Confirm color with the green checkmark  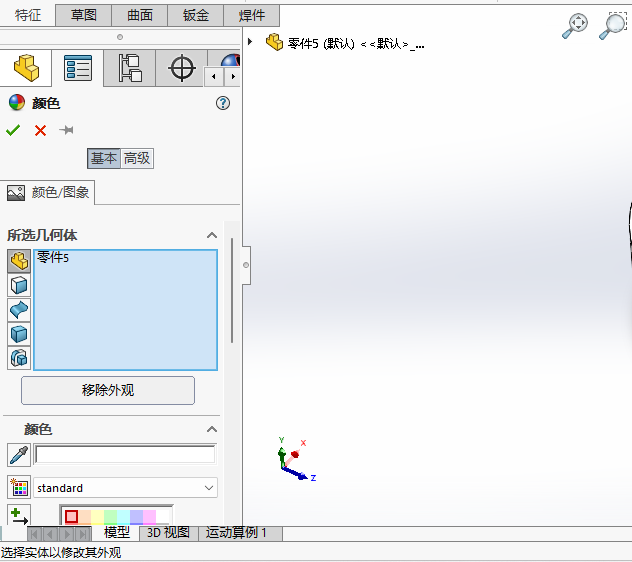(x=13, y=130)
